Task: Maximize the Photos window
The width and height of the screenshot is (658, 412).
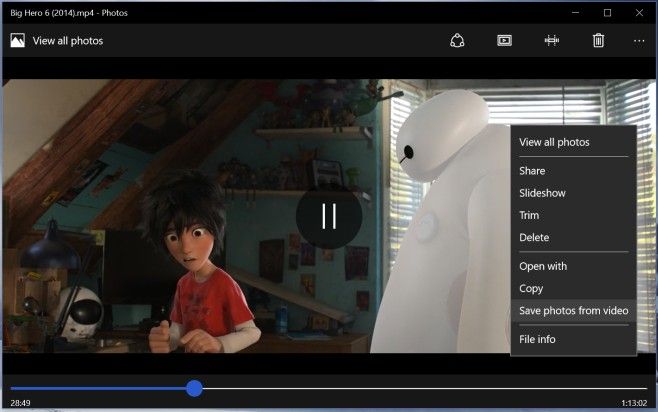Action: coord(607,13)
